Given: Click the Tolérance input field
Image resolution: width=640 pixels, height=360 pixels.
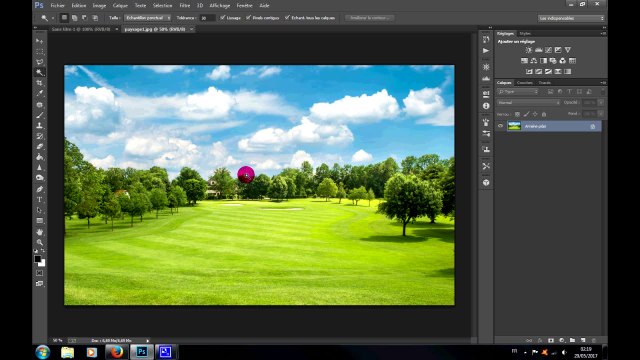Looking at the screenshot, I should (207, 18).
